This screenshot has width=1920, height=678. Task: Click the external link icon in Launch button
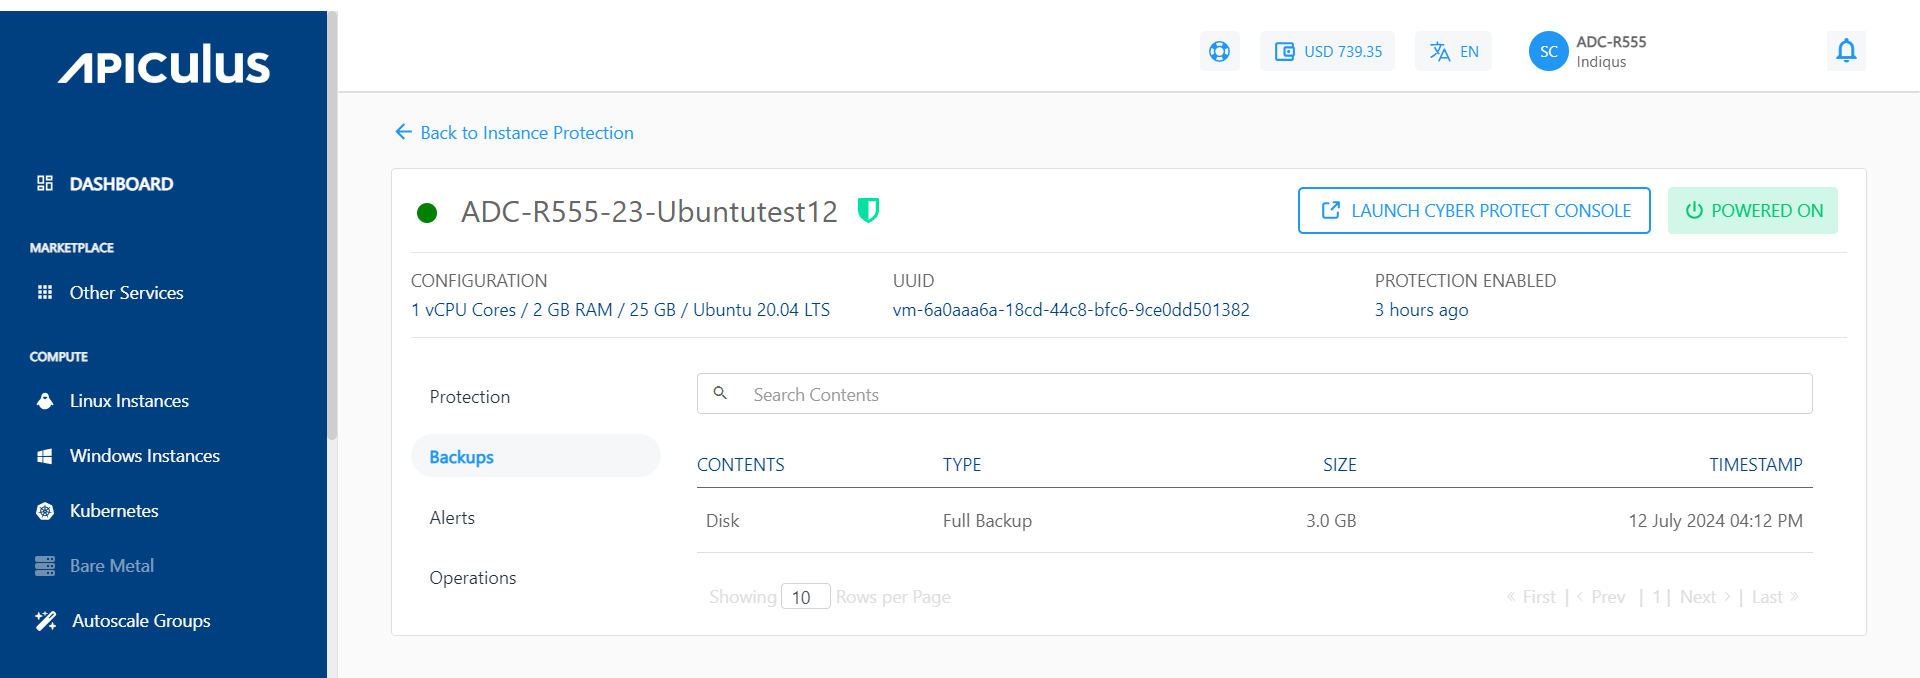[1331, 210]
